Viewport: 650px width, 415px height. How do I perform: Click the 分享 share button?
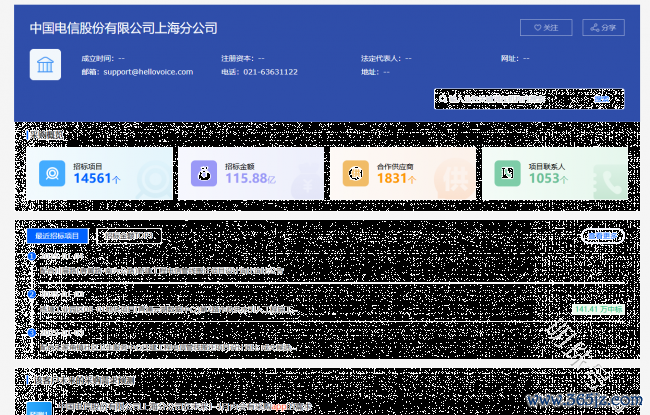coord(603,27)
